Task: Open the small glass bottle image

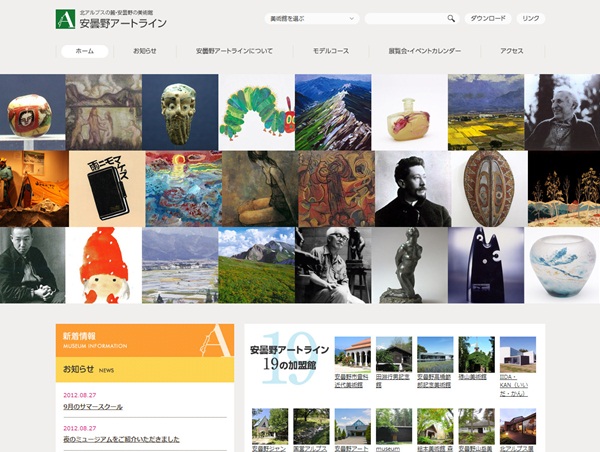Action: tap(410, 112)
